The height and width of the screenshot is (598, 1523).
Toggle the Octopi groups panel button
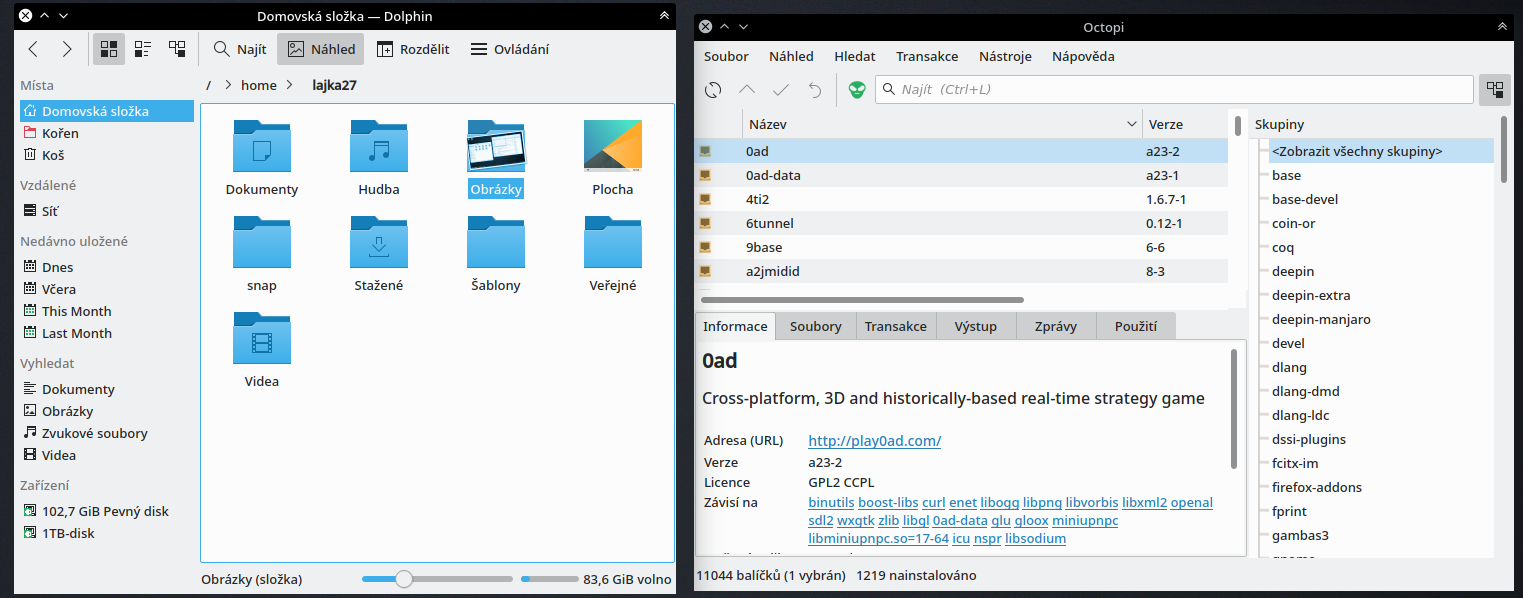(1495, 89)
